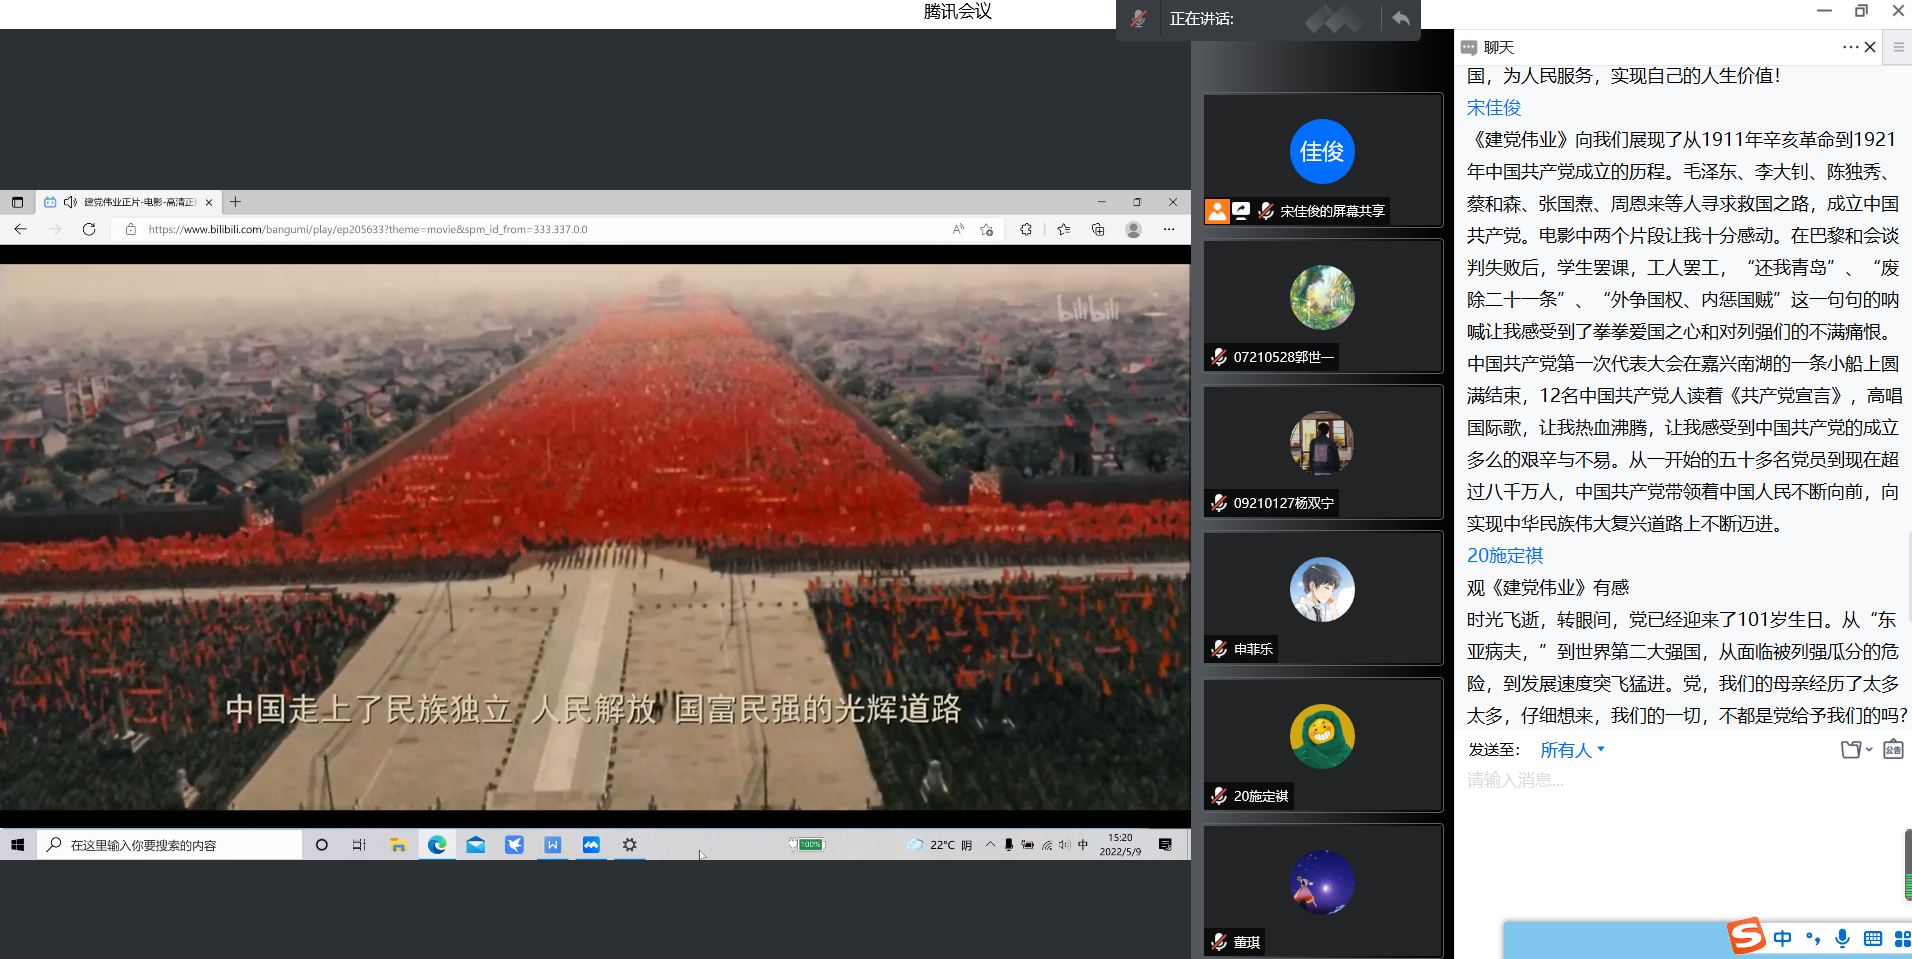This screenshot has width=1912, height=959.
Task: Open the notification center icon
Action: tap(1165, 845)
